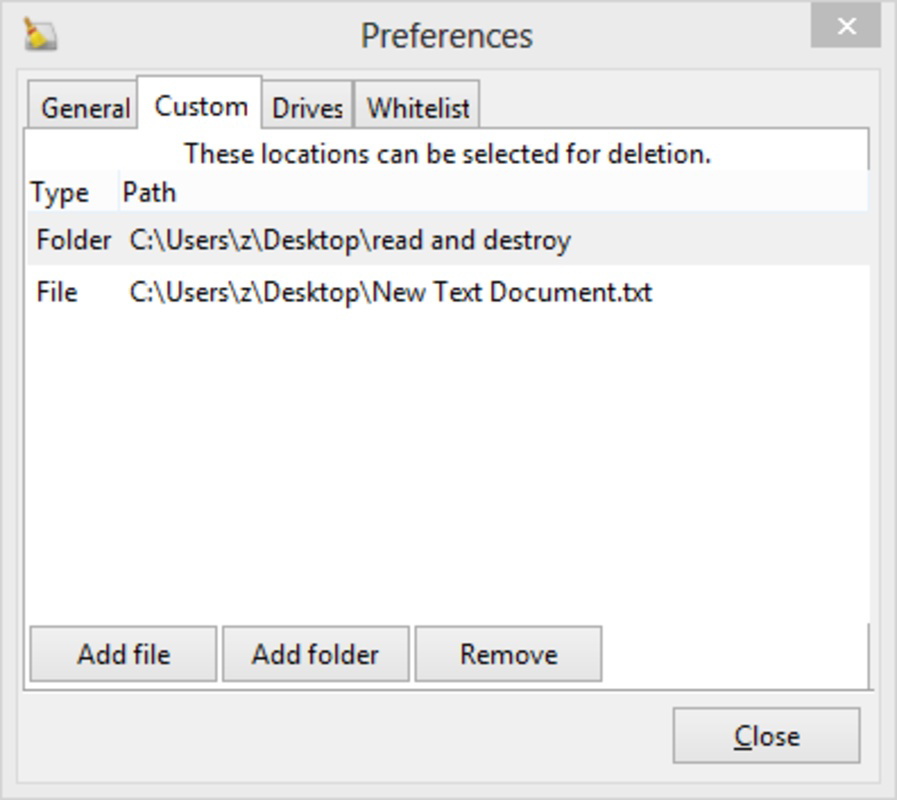Click the Add folder button
The image size is (897, 800).
coord(315,654)
